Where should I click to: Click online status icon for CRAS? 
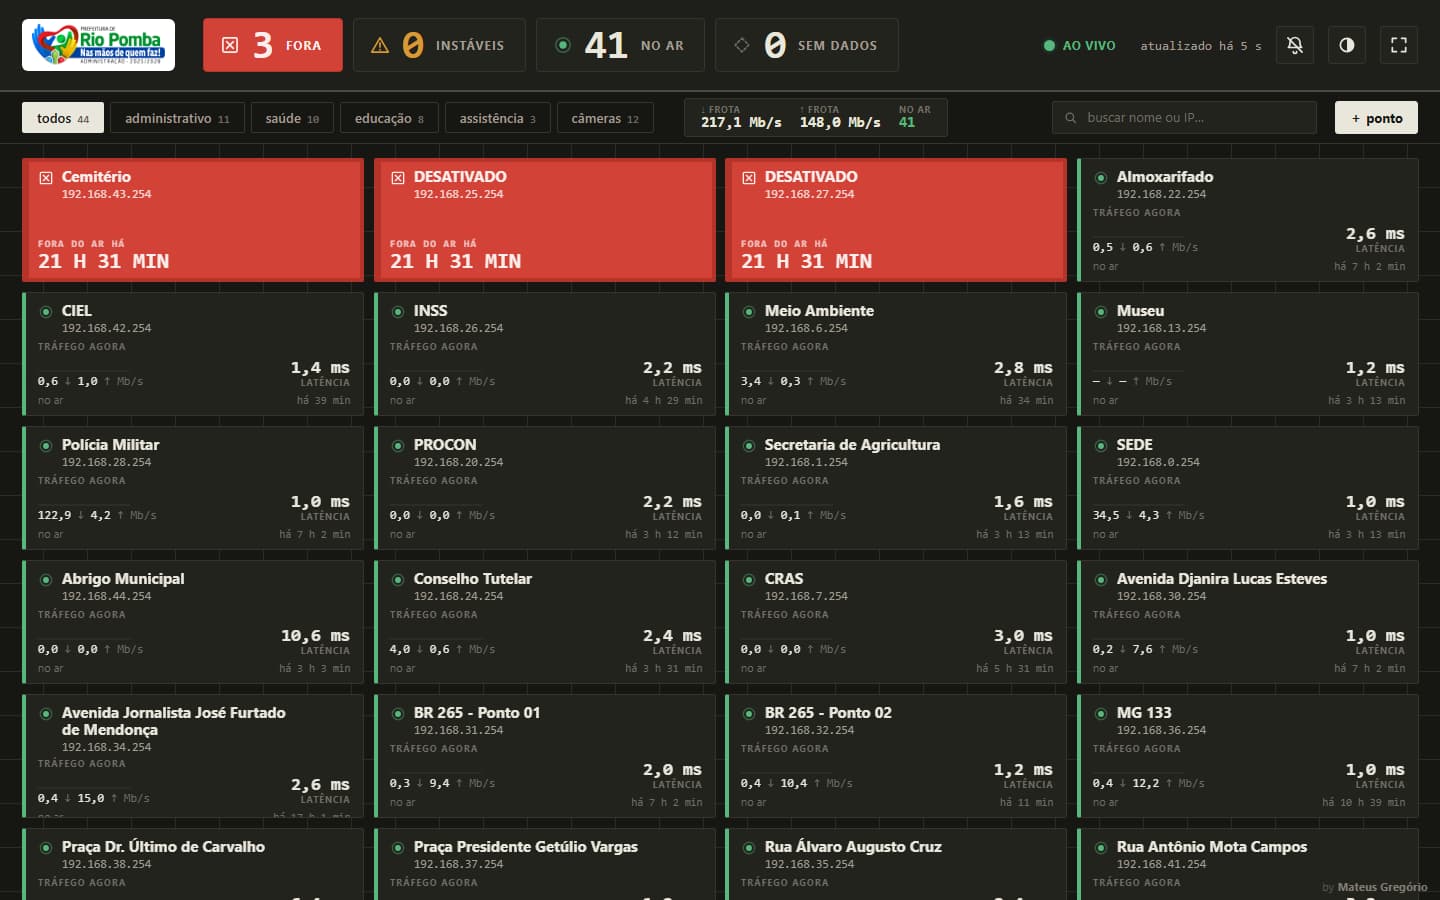pyautogui.click(x=749, y=579)
